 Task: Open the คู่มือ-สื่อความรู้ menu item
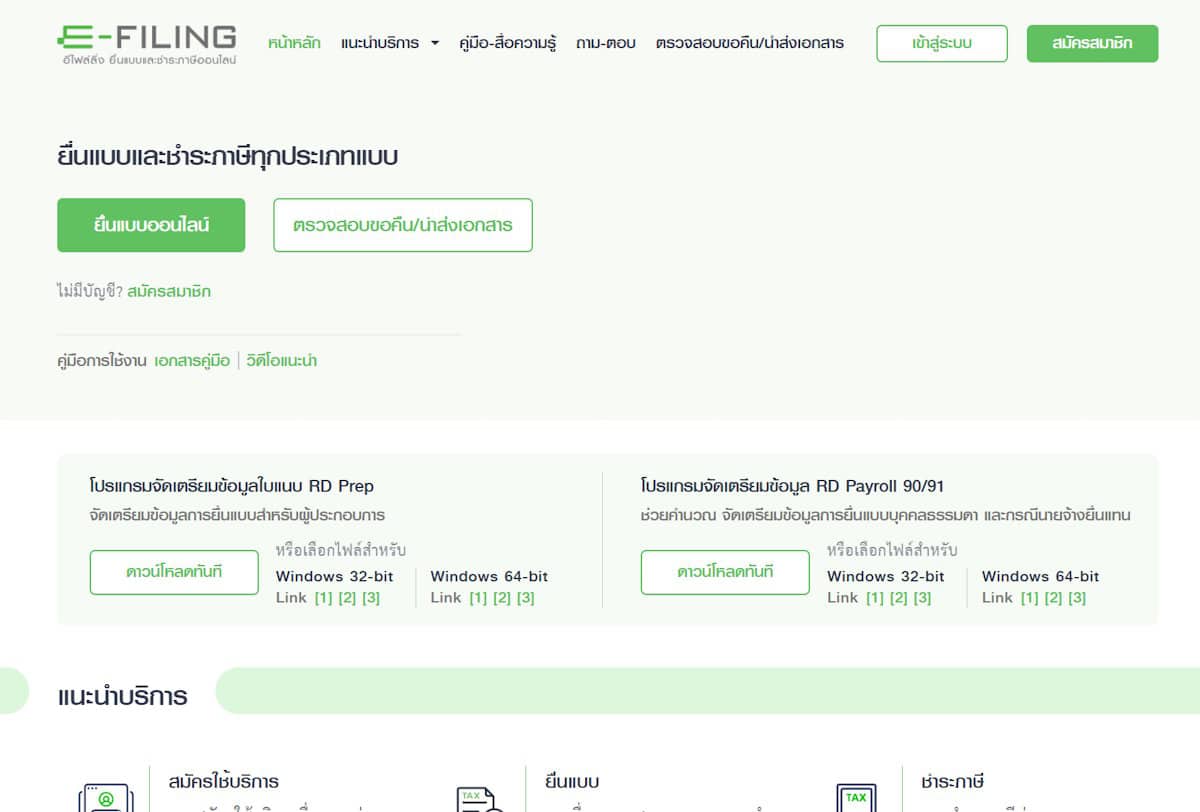(x=507, y=43)
